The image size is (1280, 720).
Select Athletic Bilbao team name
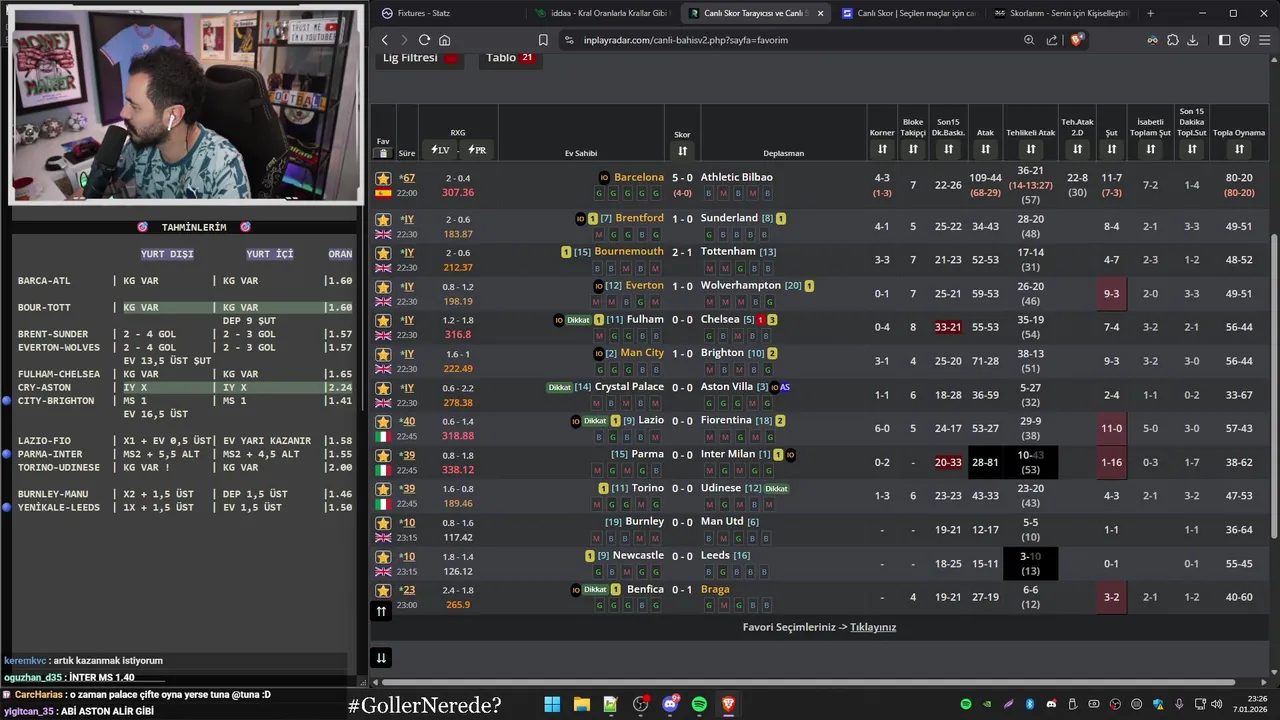coord(736,177)
